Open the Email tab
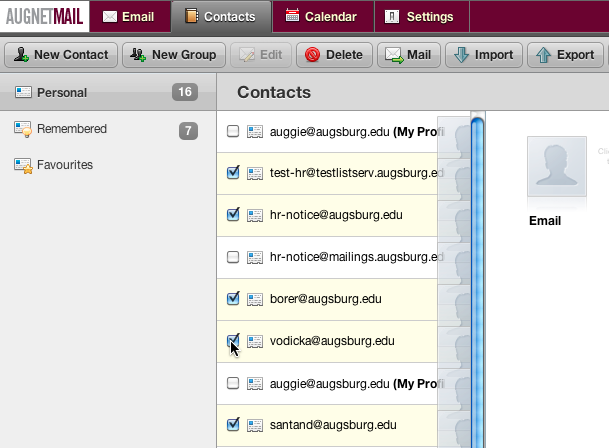Screen dimensions: 609x448 point(130,17)
